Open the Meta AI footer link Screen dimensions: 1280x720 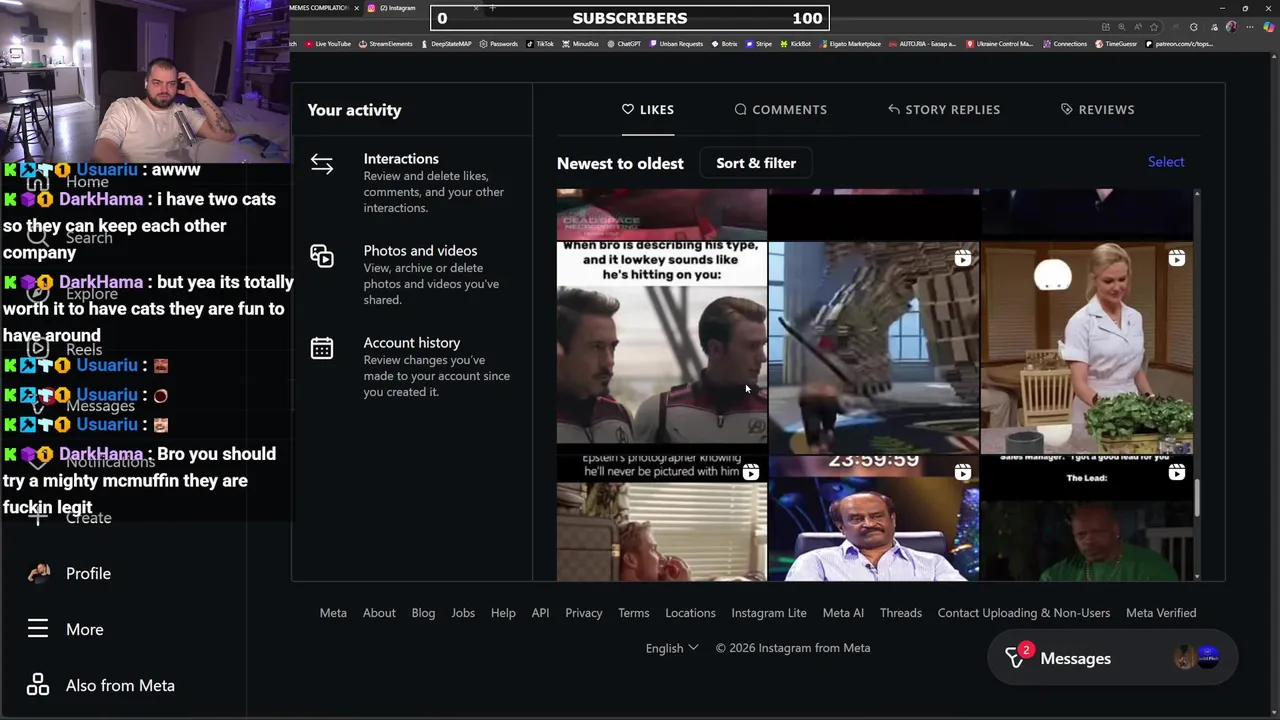pos(843,613)
